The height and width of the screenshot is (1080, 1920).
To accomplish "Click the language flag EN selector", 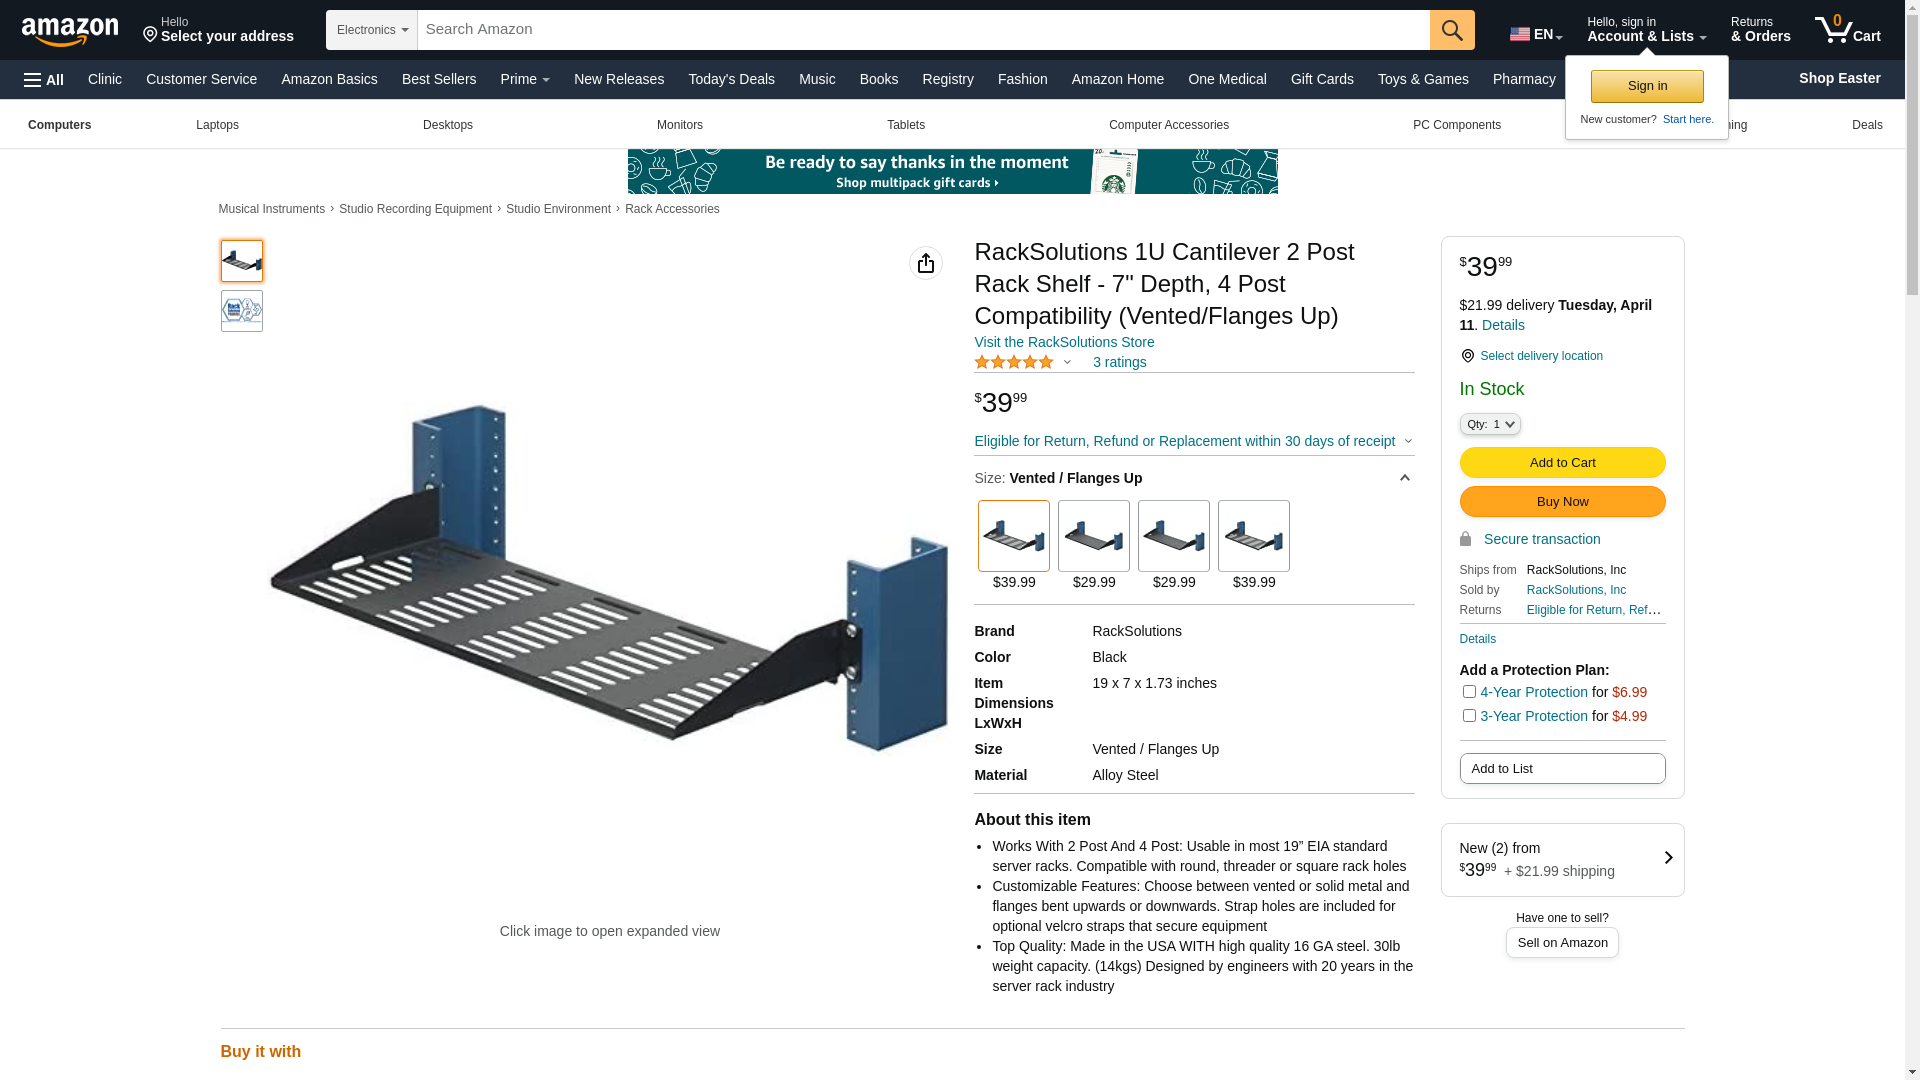I will pos(1535,34).
